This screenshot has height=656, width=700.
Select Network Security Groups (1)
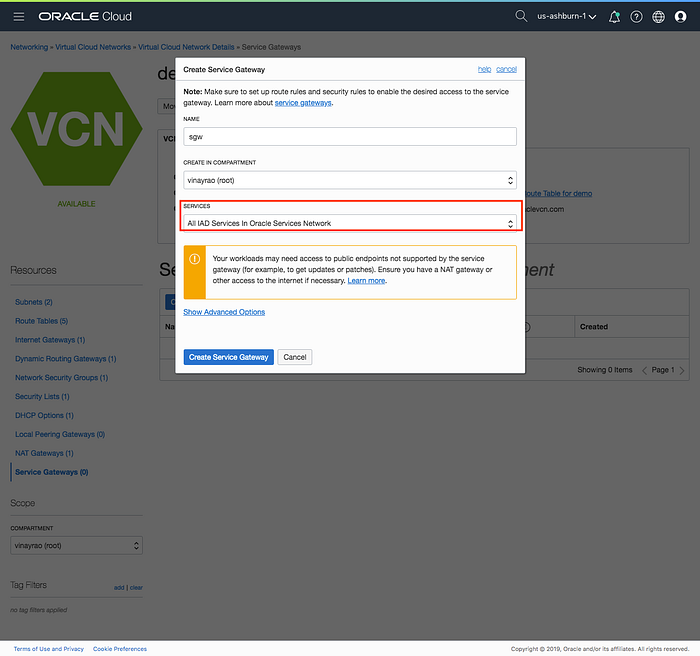tap(62, 377)
